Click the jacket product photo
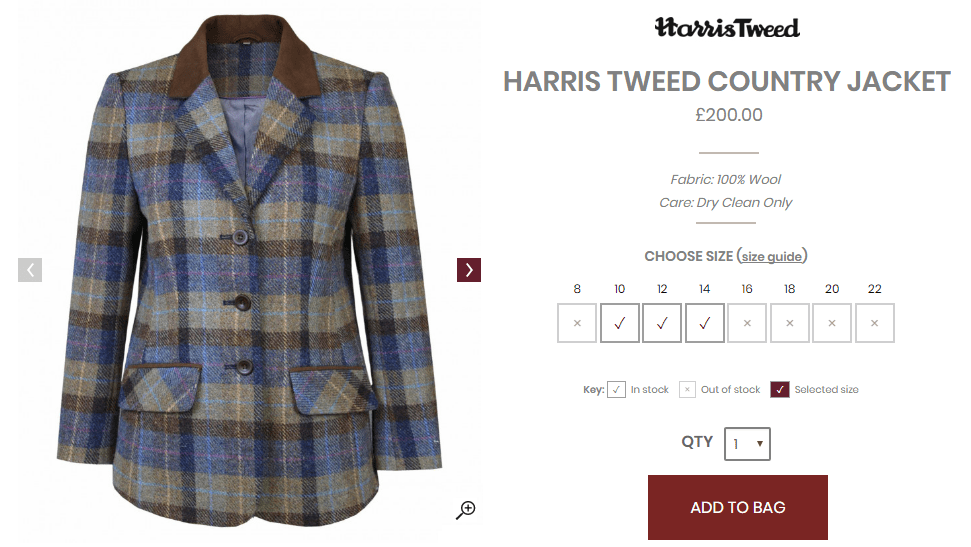 click(x=250, y=273)
